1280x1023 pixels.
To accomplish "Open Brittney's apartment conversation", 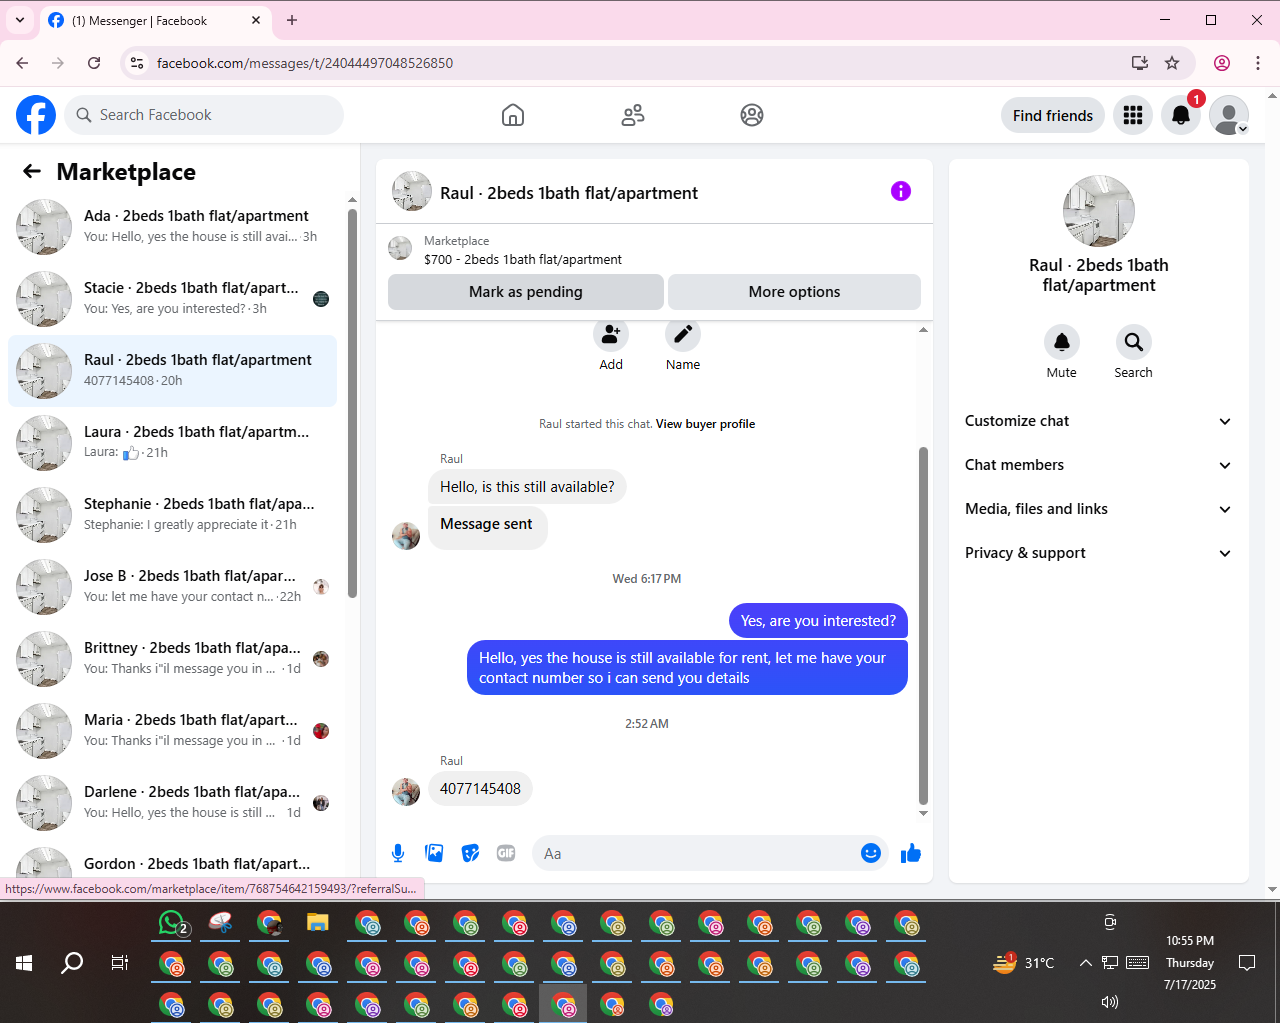I will click(172, 659).
